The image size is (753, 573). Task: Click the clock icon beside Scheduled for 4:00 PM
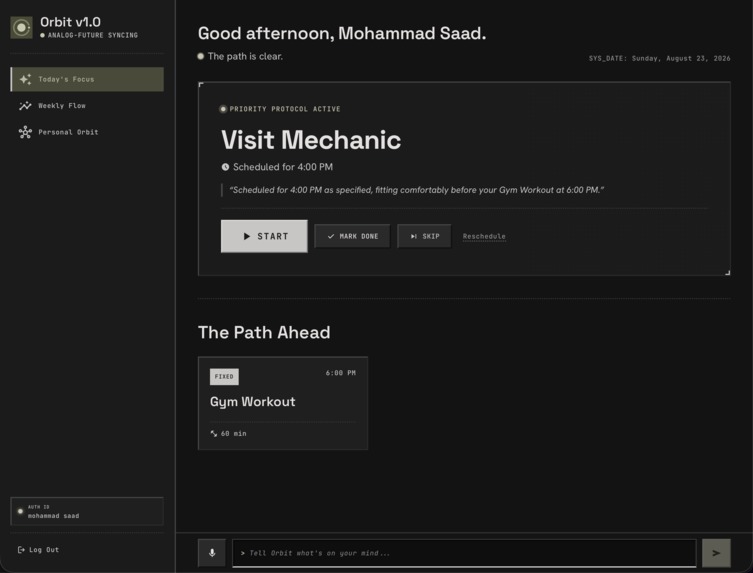point(225,167)
